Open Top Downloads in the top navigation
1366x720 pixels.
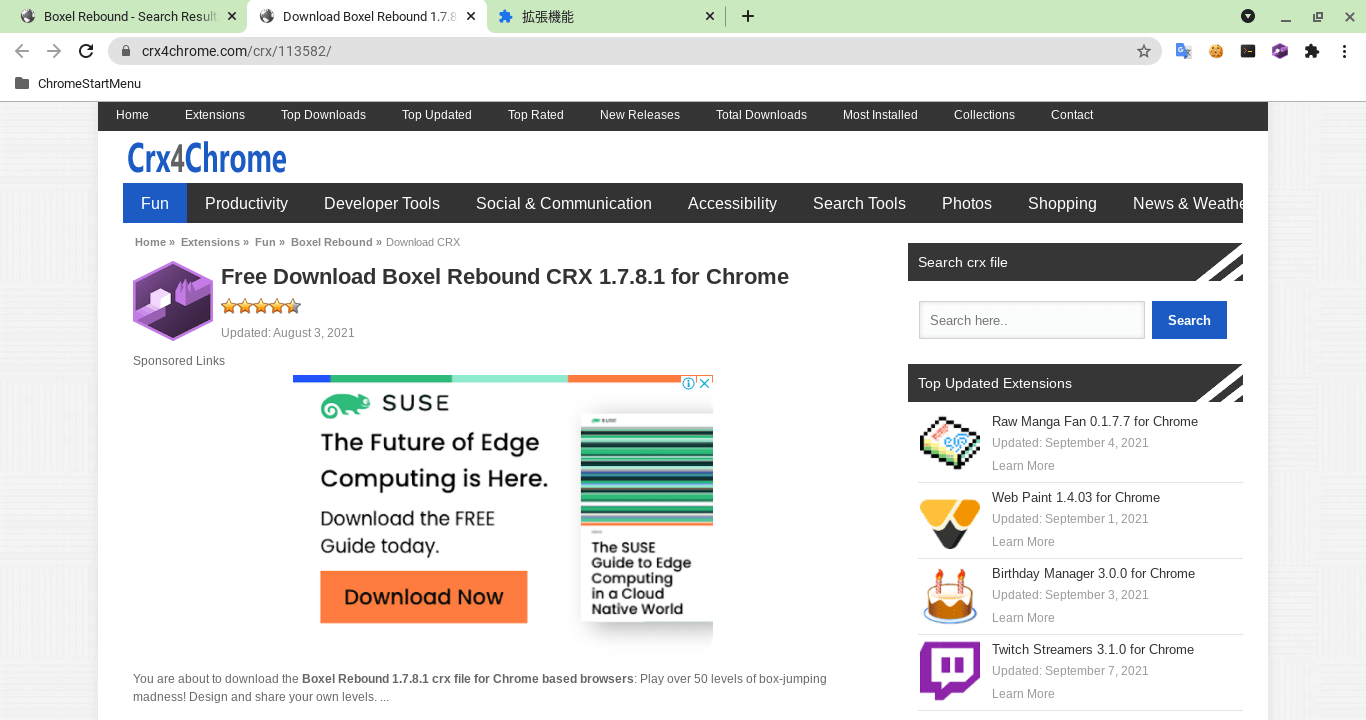pyautogui.click(x=323, y=115)
